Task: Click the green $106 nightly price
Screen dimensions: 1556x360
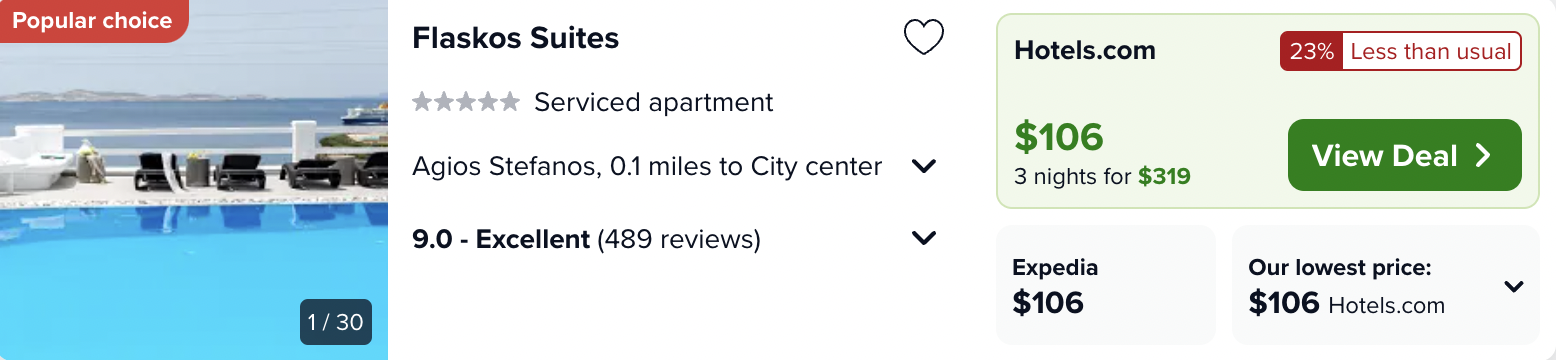Action: (x=1059, y=137)
